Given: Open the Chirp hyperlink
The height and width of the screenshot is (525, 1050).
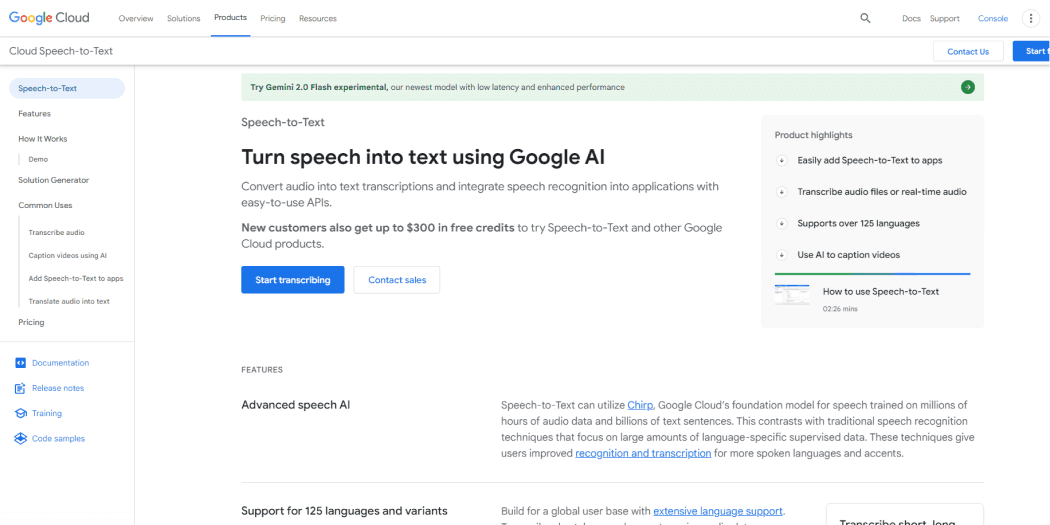Looking at the screenshot, I should (x=640, y=405).
